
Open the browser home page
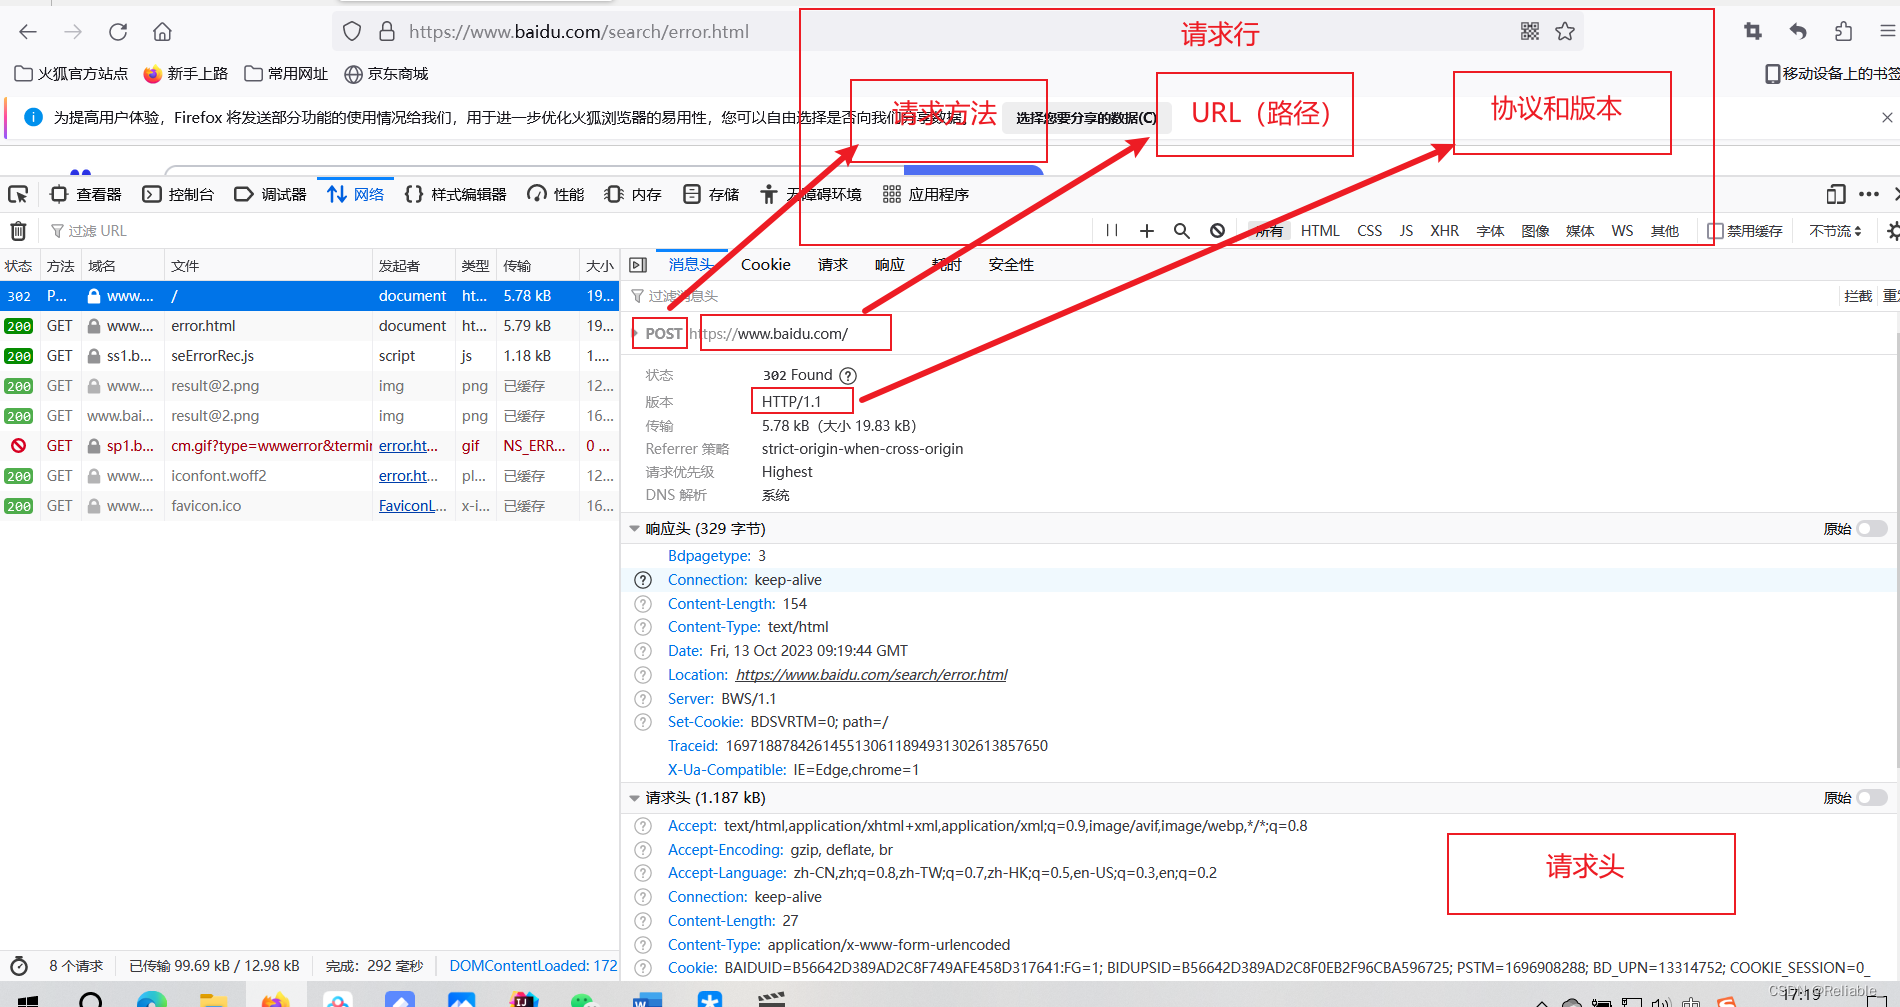[x=162, y=32]
